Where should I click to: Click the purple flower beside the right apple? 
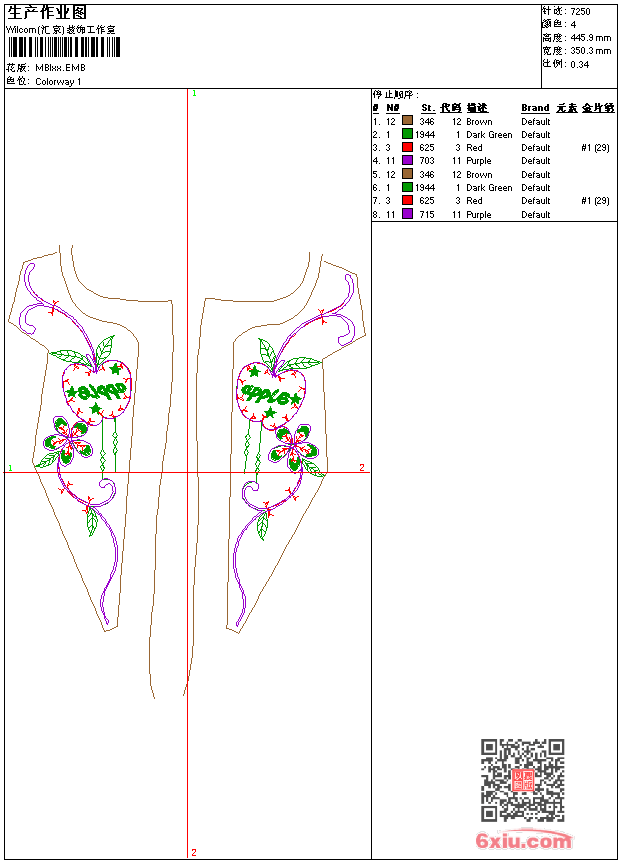(x=294, y=448)
